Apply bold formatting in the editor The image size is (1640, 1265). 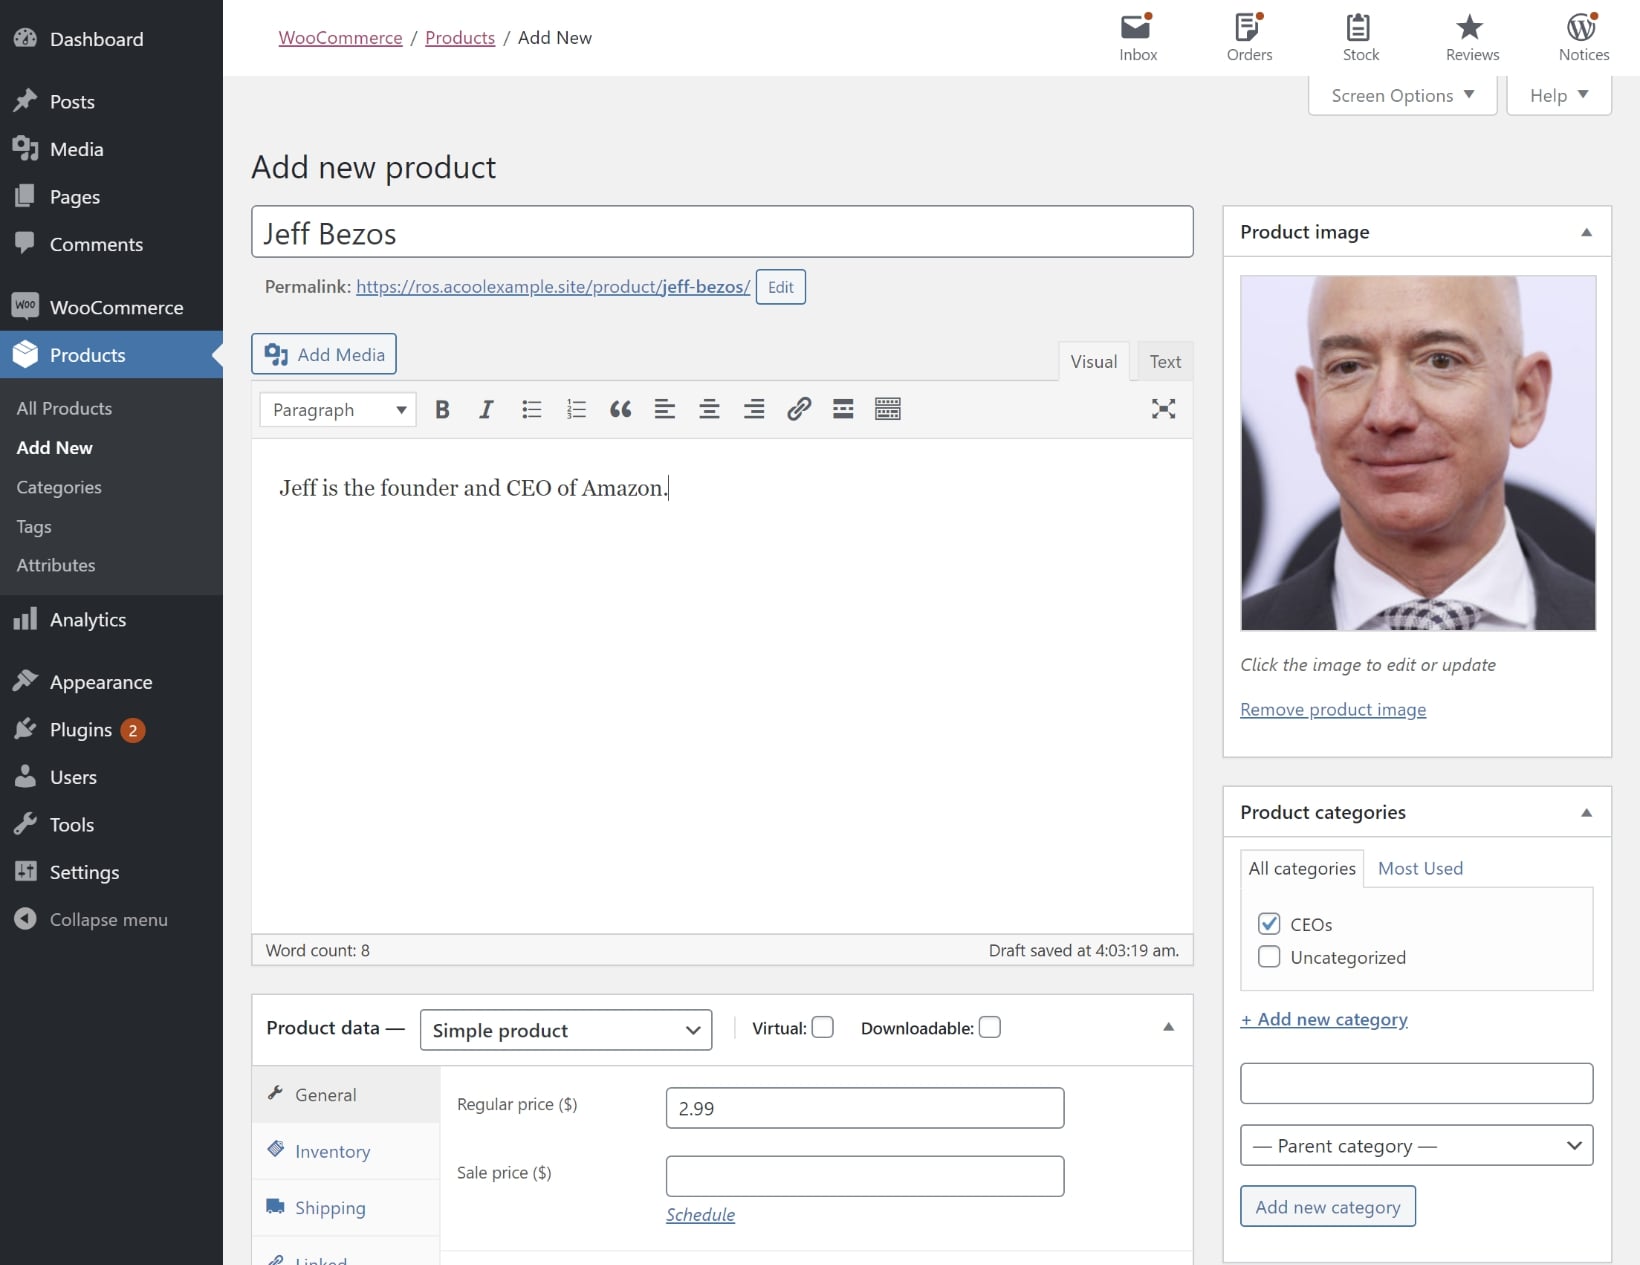click(442, 409)
